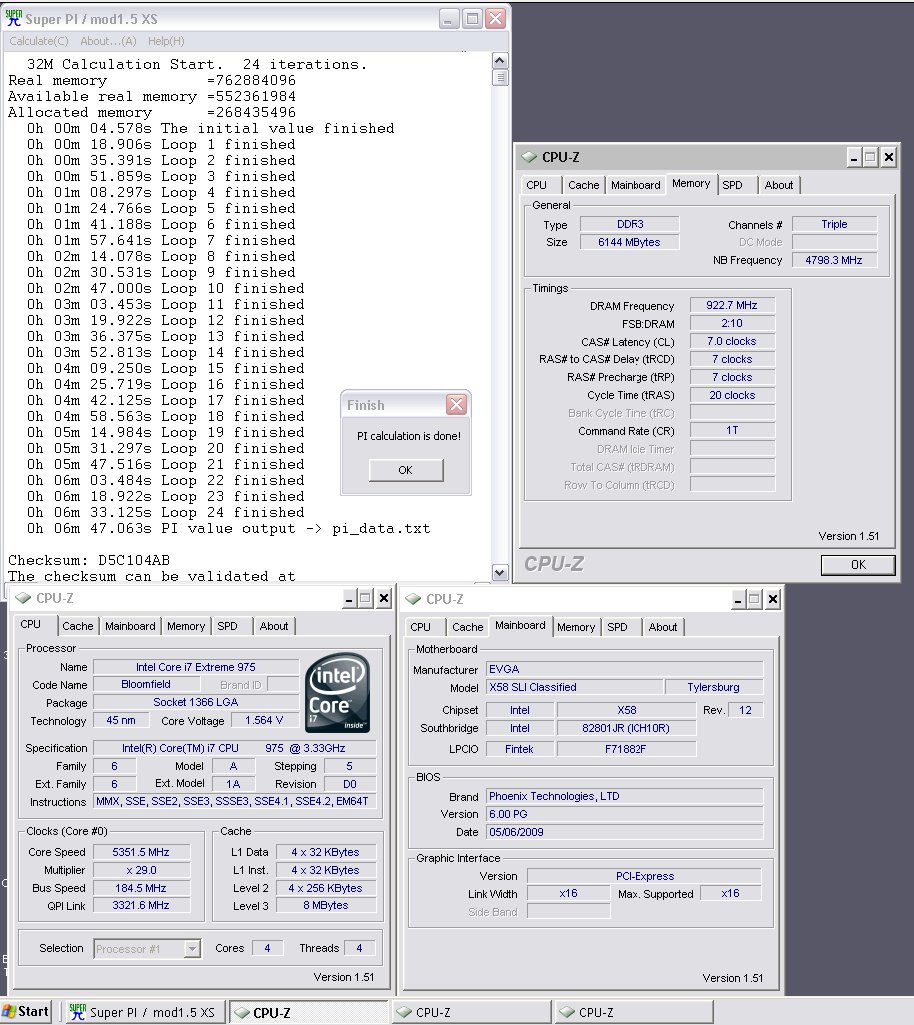Click the BIOS date 05/06/2009 field
This screenshot has width=914, height=1025.
(624, 832)
